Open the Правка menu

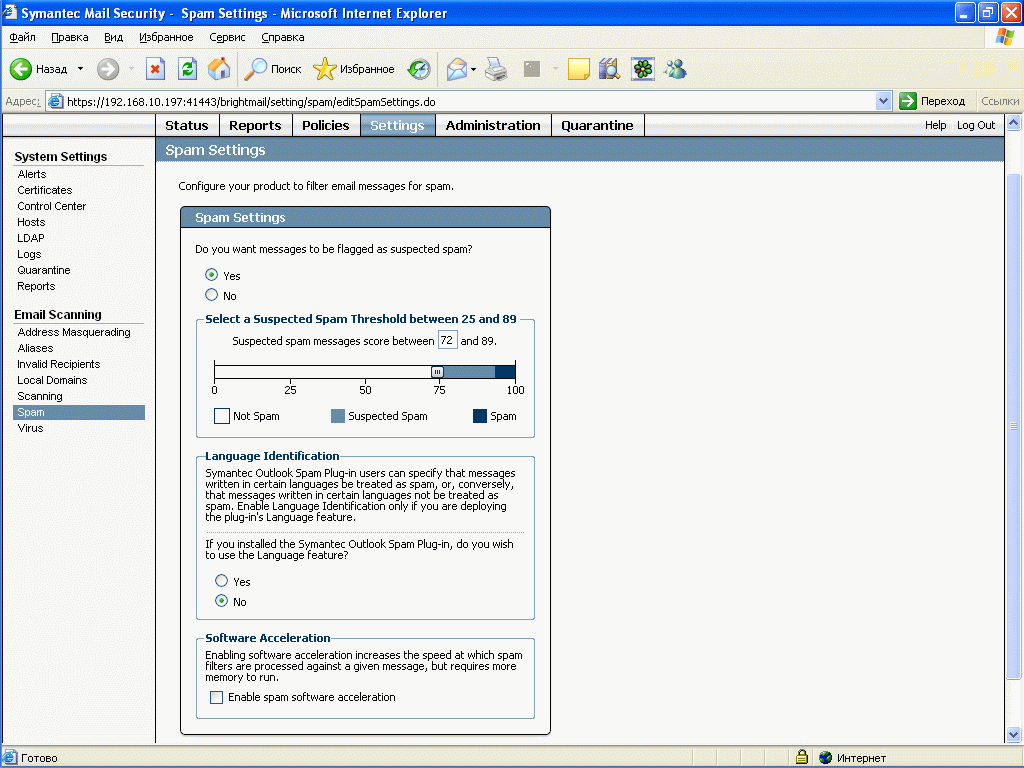coord(70,37)
